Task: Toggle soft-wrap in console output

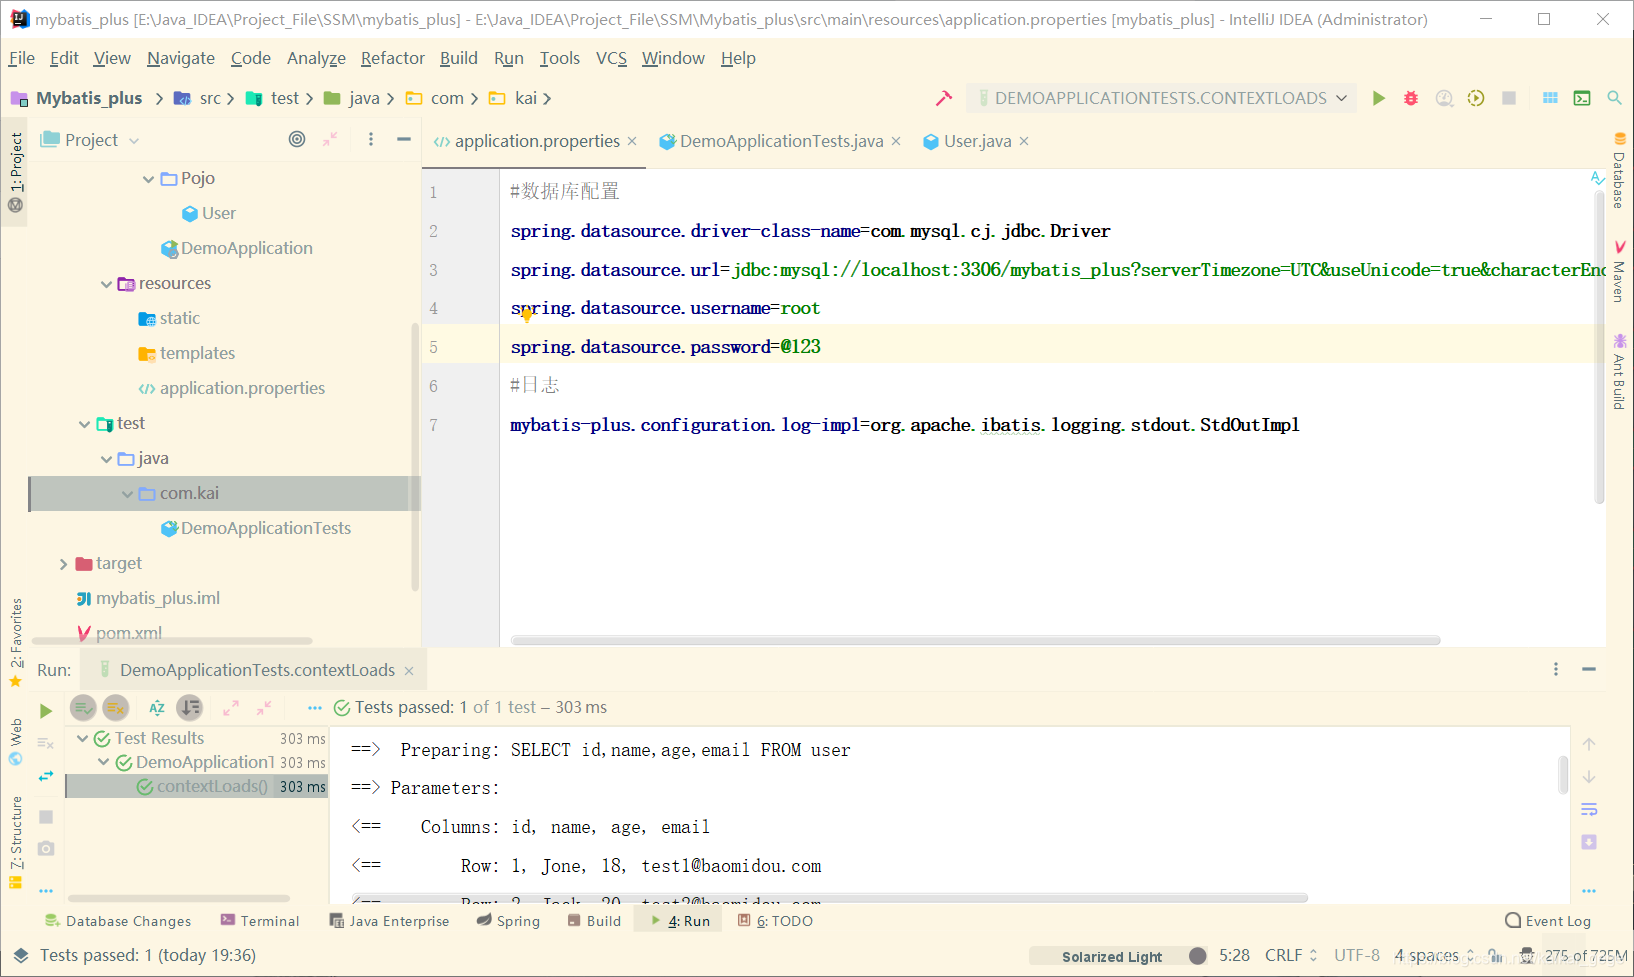Action: point(1589,809)
